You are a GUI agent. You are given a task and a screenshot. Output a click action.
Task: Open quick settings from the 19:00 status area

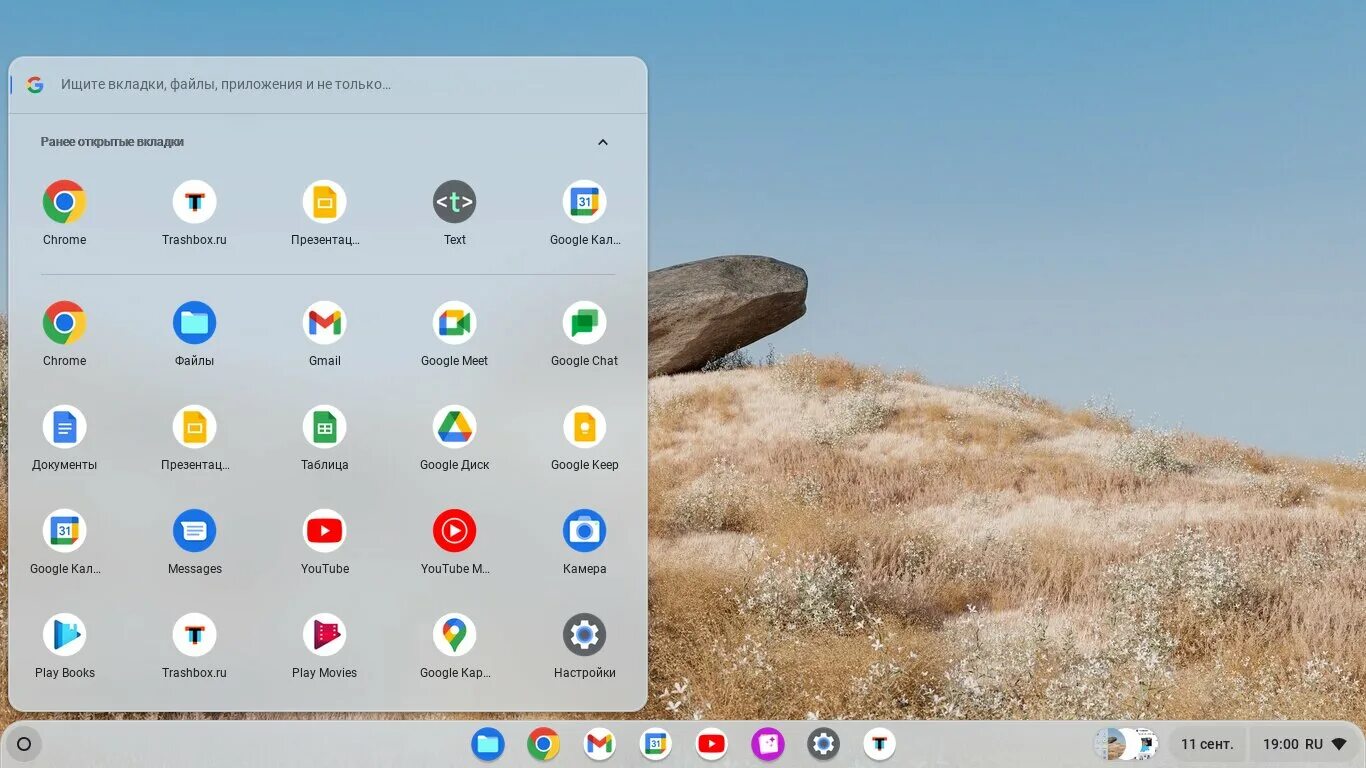tap(1305, 744)
